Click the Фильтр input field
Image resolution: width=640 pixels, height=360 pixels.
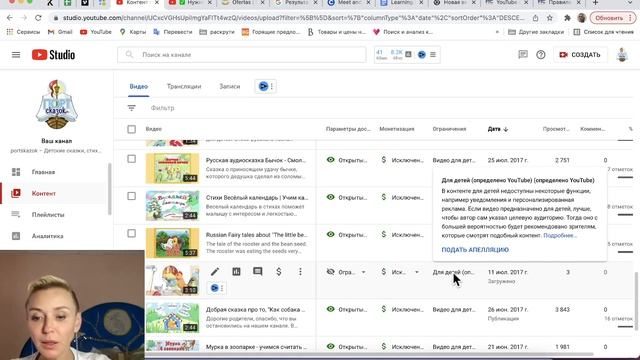pyautogui.click(x=162, y=108)
